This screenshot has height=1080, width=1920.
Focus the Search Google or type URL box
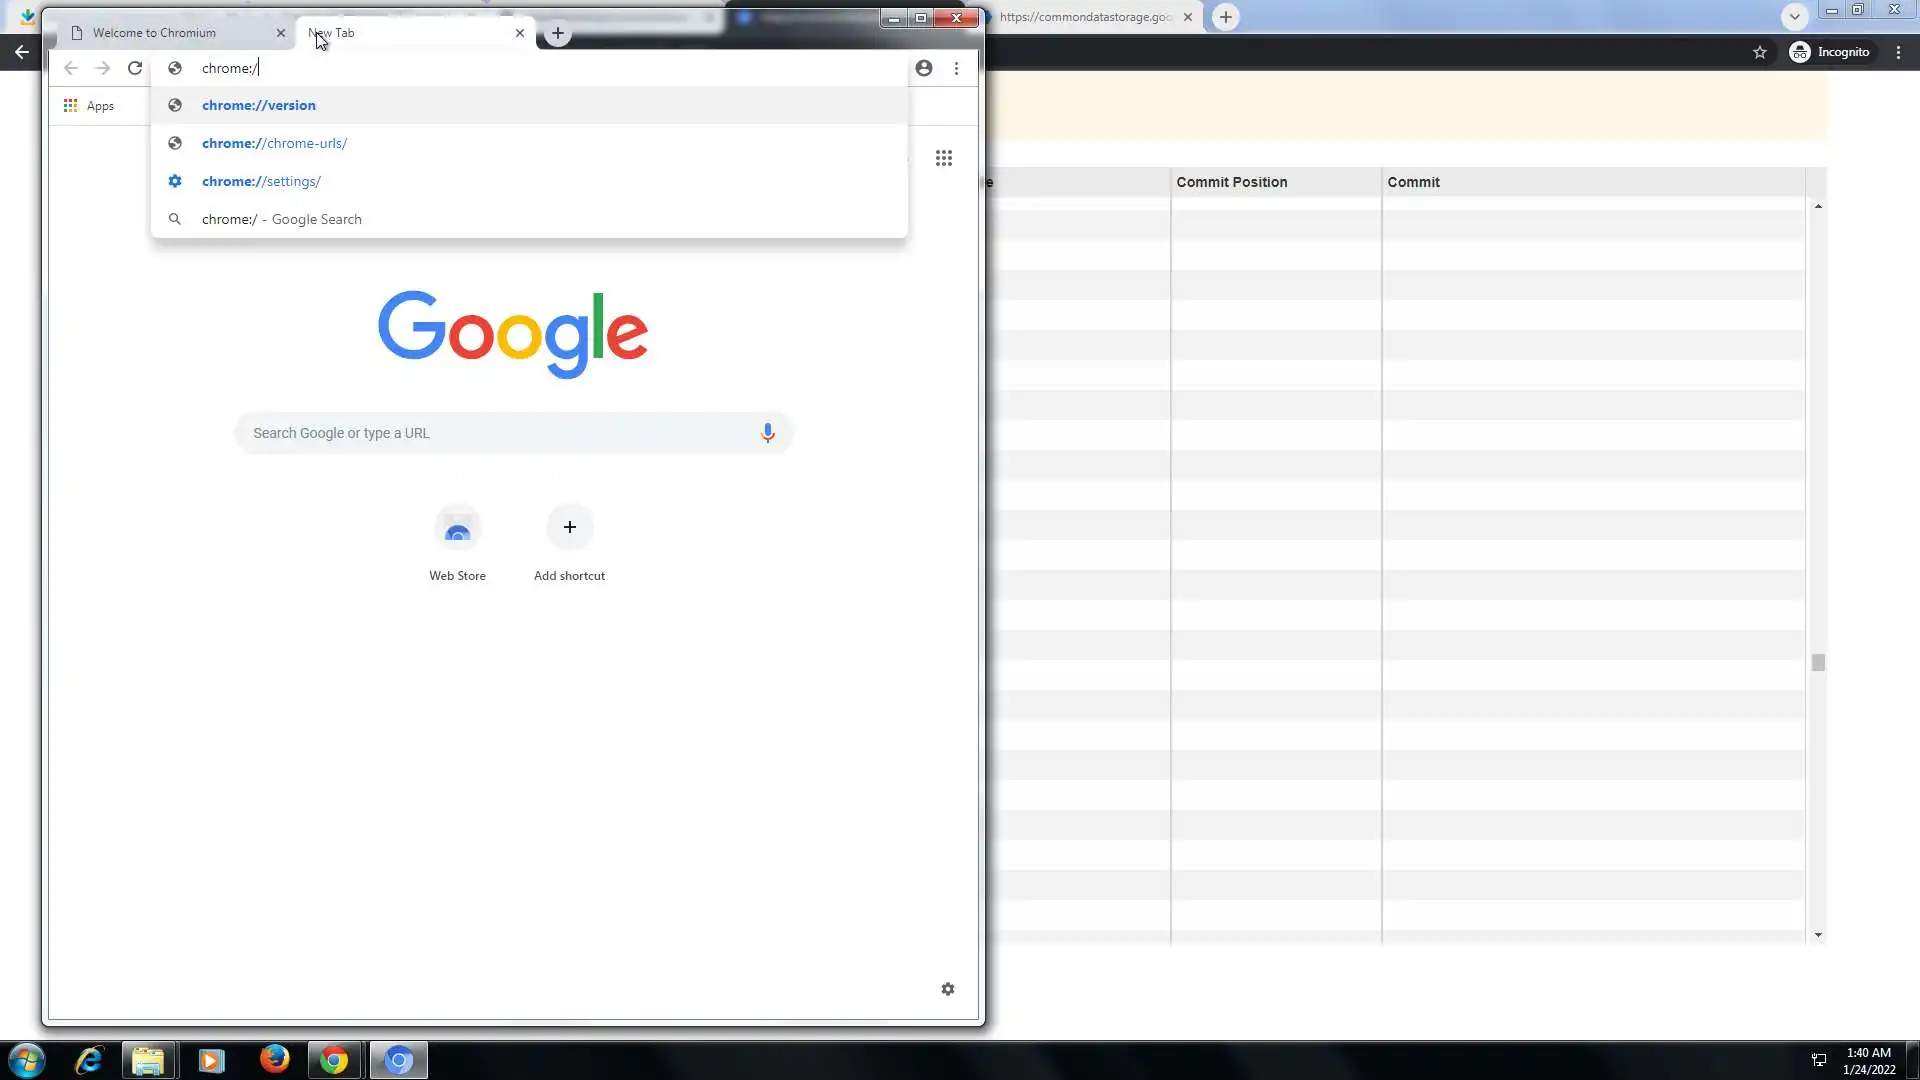coord(500,433)
